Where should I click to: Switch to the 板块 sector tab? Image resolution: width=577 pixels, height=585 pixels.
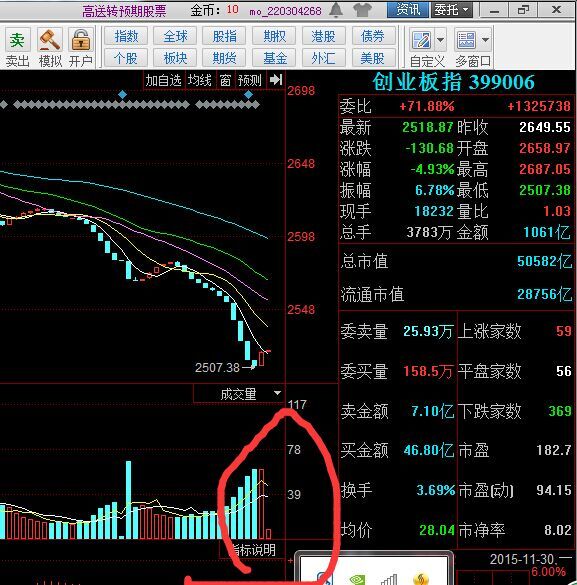coord(175,58)
